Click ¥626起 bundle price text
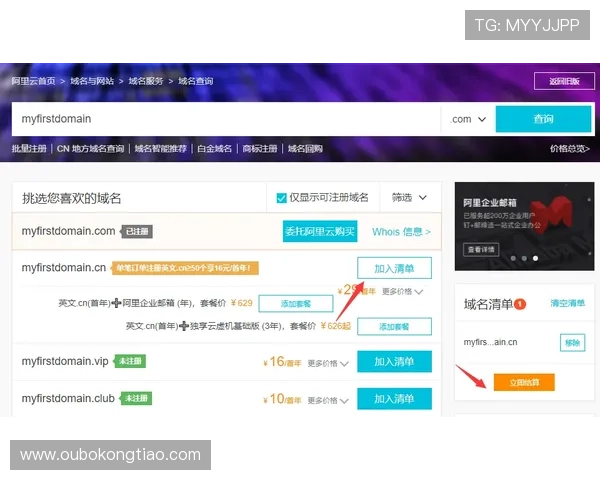This screenshot has width=600, height=480. pyautogui.click(x=336, y=326)
